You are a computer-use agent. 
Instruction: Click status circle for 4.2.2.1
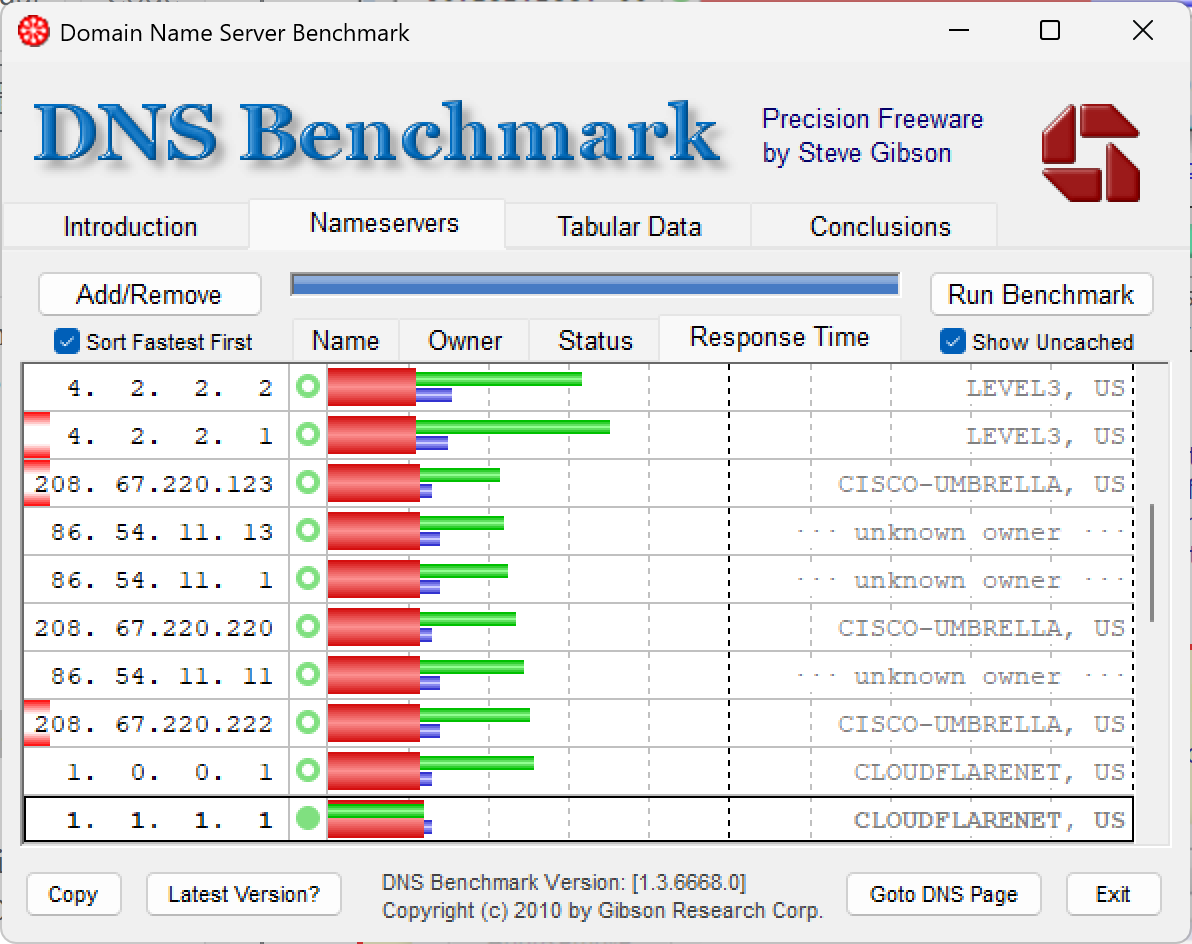(308, 435)
